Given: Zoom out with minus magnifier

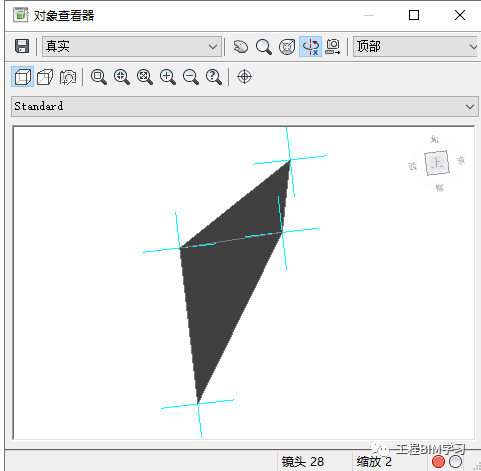Looking at the screenshot, I should (x=191, y=77).
